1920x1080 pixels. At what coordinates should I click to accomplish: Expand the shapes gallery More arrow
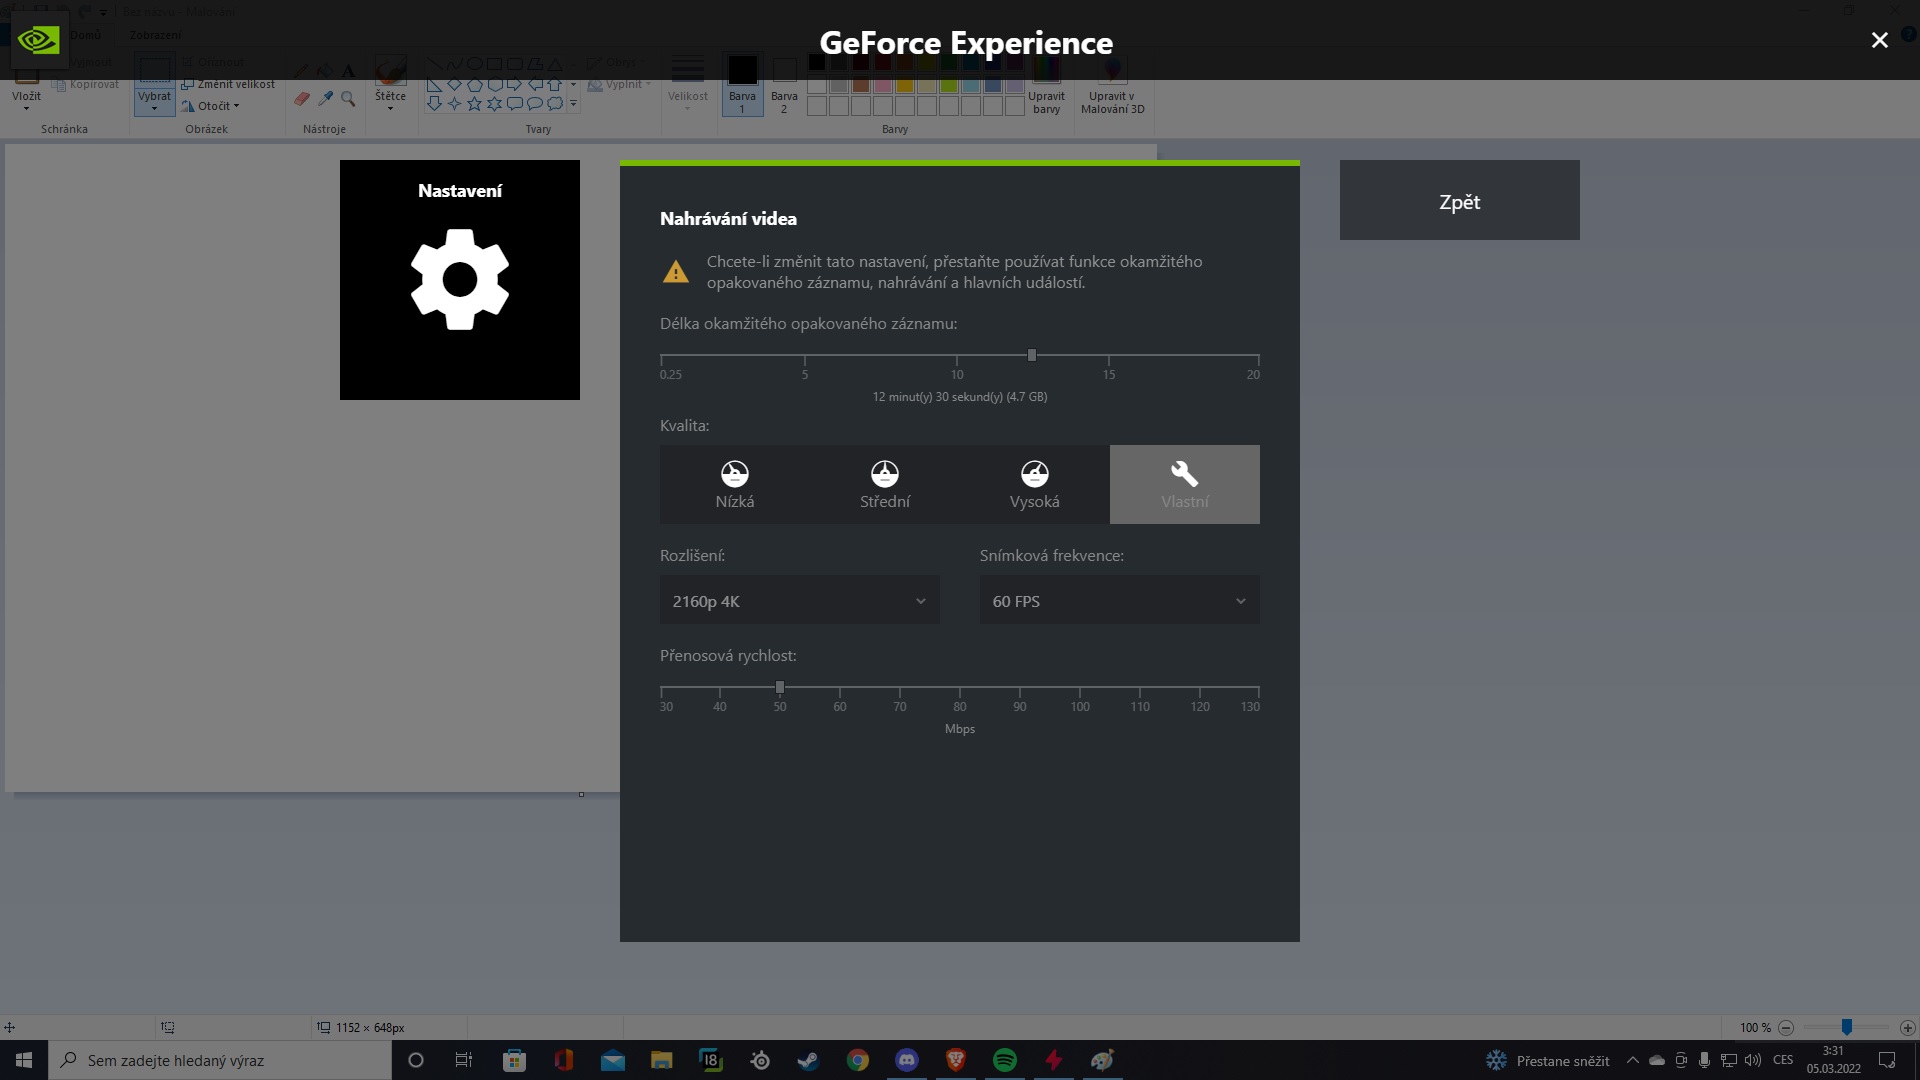coord(573,103)
